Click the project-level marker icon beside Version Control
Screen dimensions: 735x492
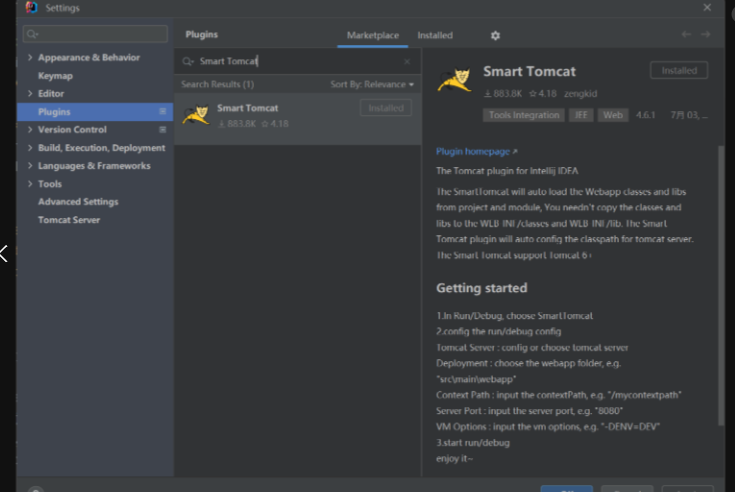click(x=163, y=129)
